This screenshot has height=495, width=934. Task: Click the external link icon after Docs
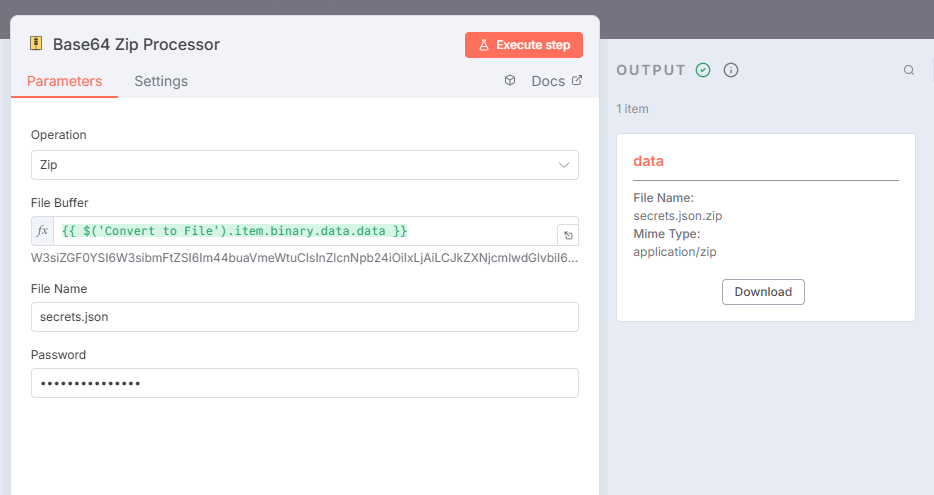pyautogui.click(x=577, y=80)
